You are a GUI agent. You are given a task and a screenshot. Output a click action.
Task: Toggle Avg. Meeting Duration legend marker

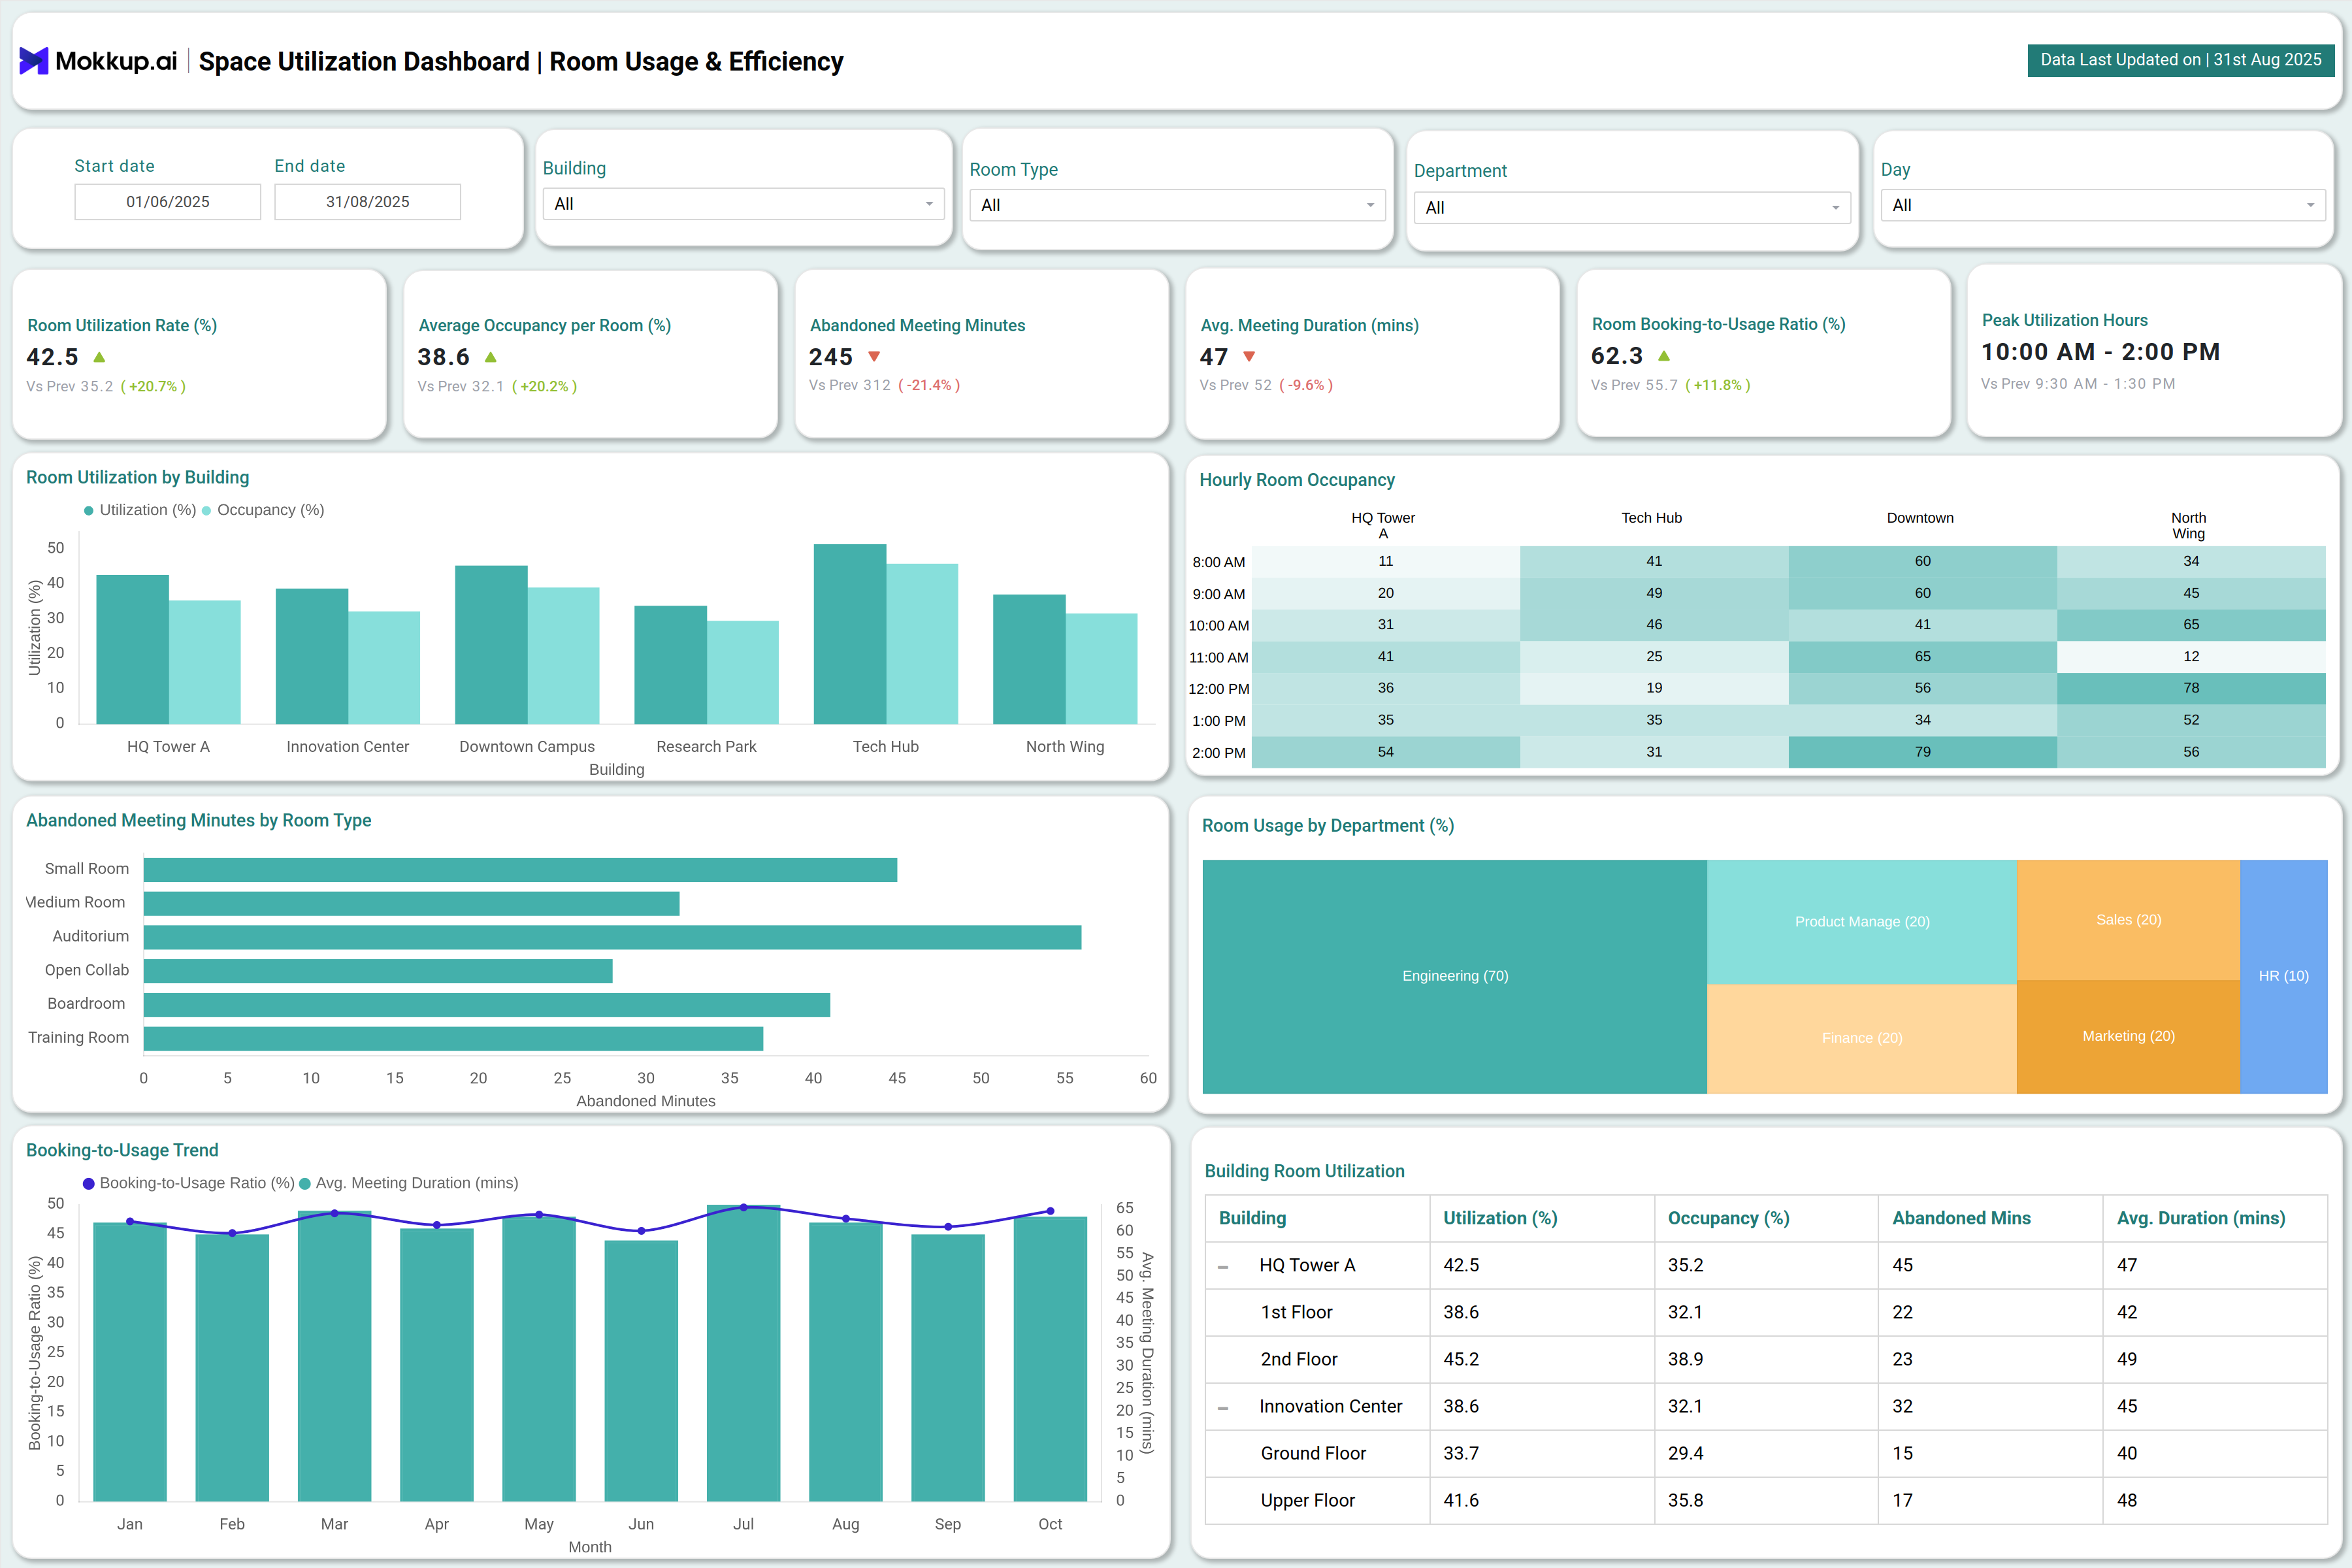(x=305, y=1183)
